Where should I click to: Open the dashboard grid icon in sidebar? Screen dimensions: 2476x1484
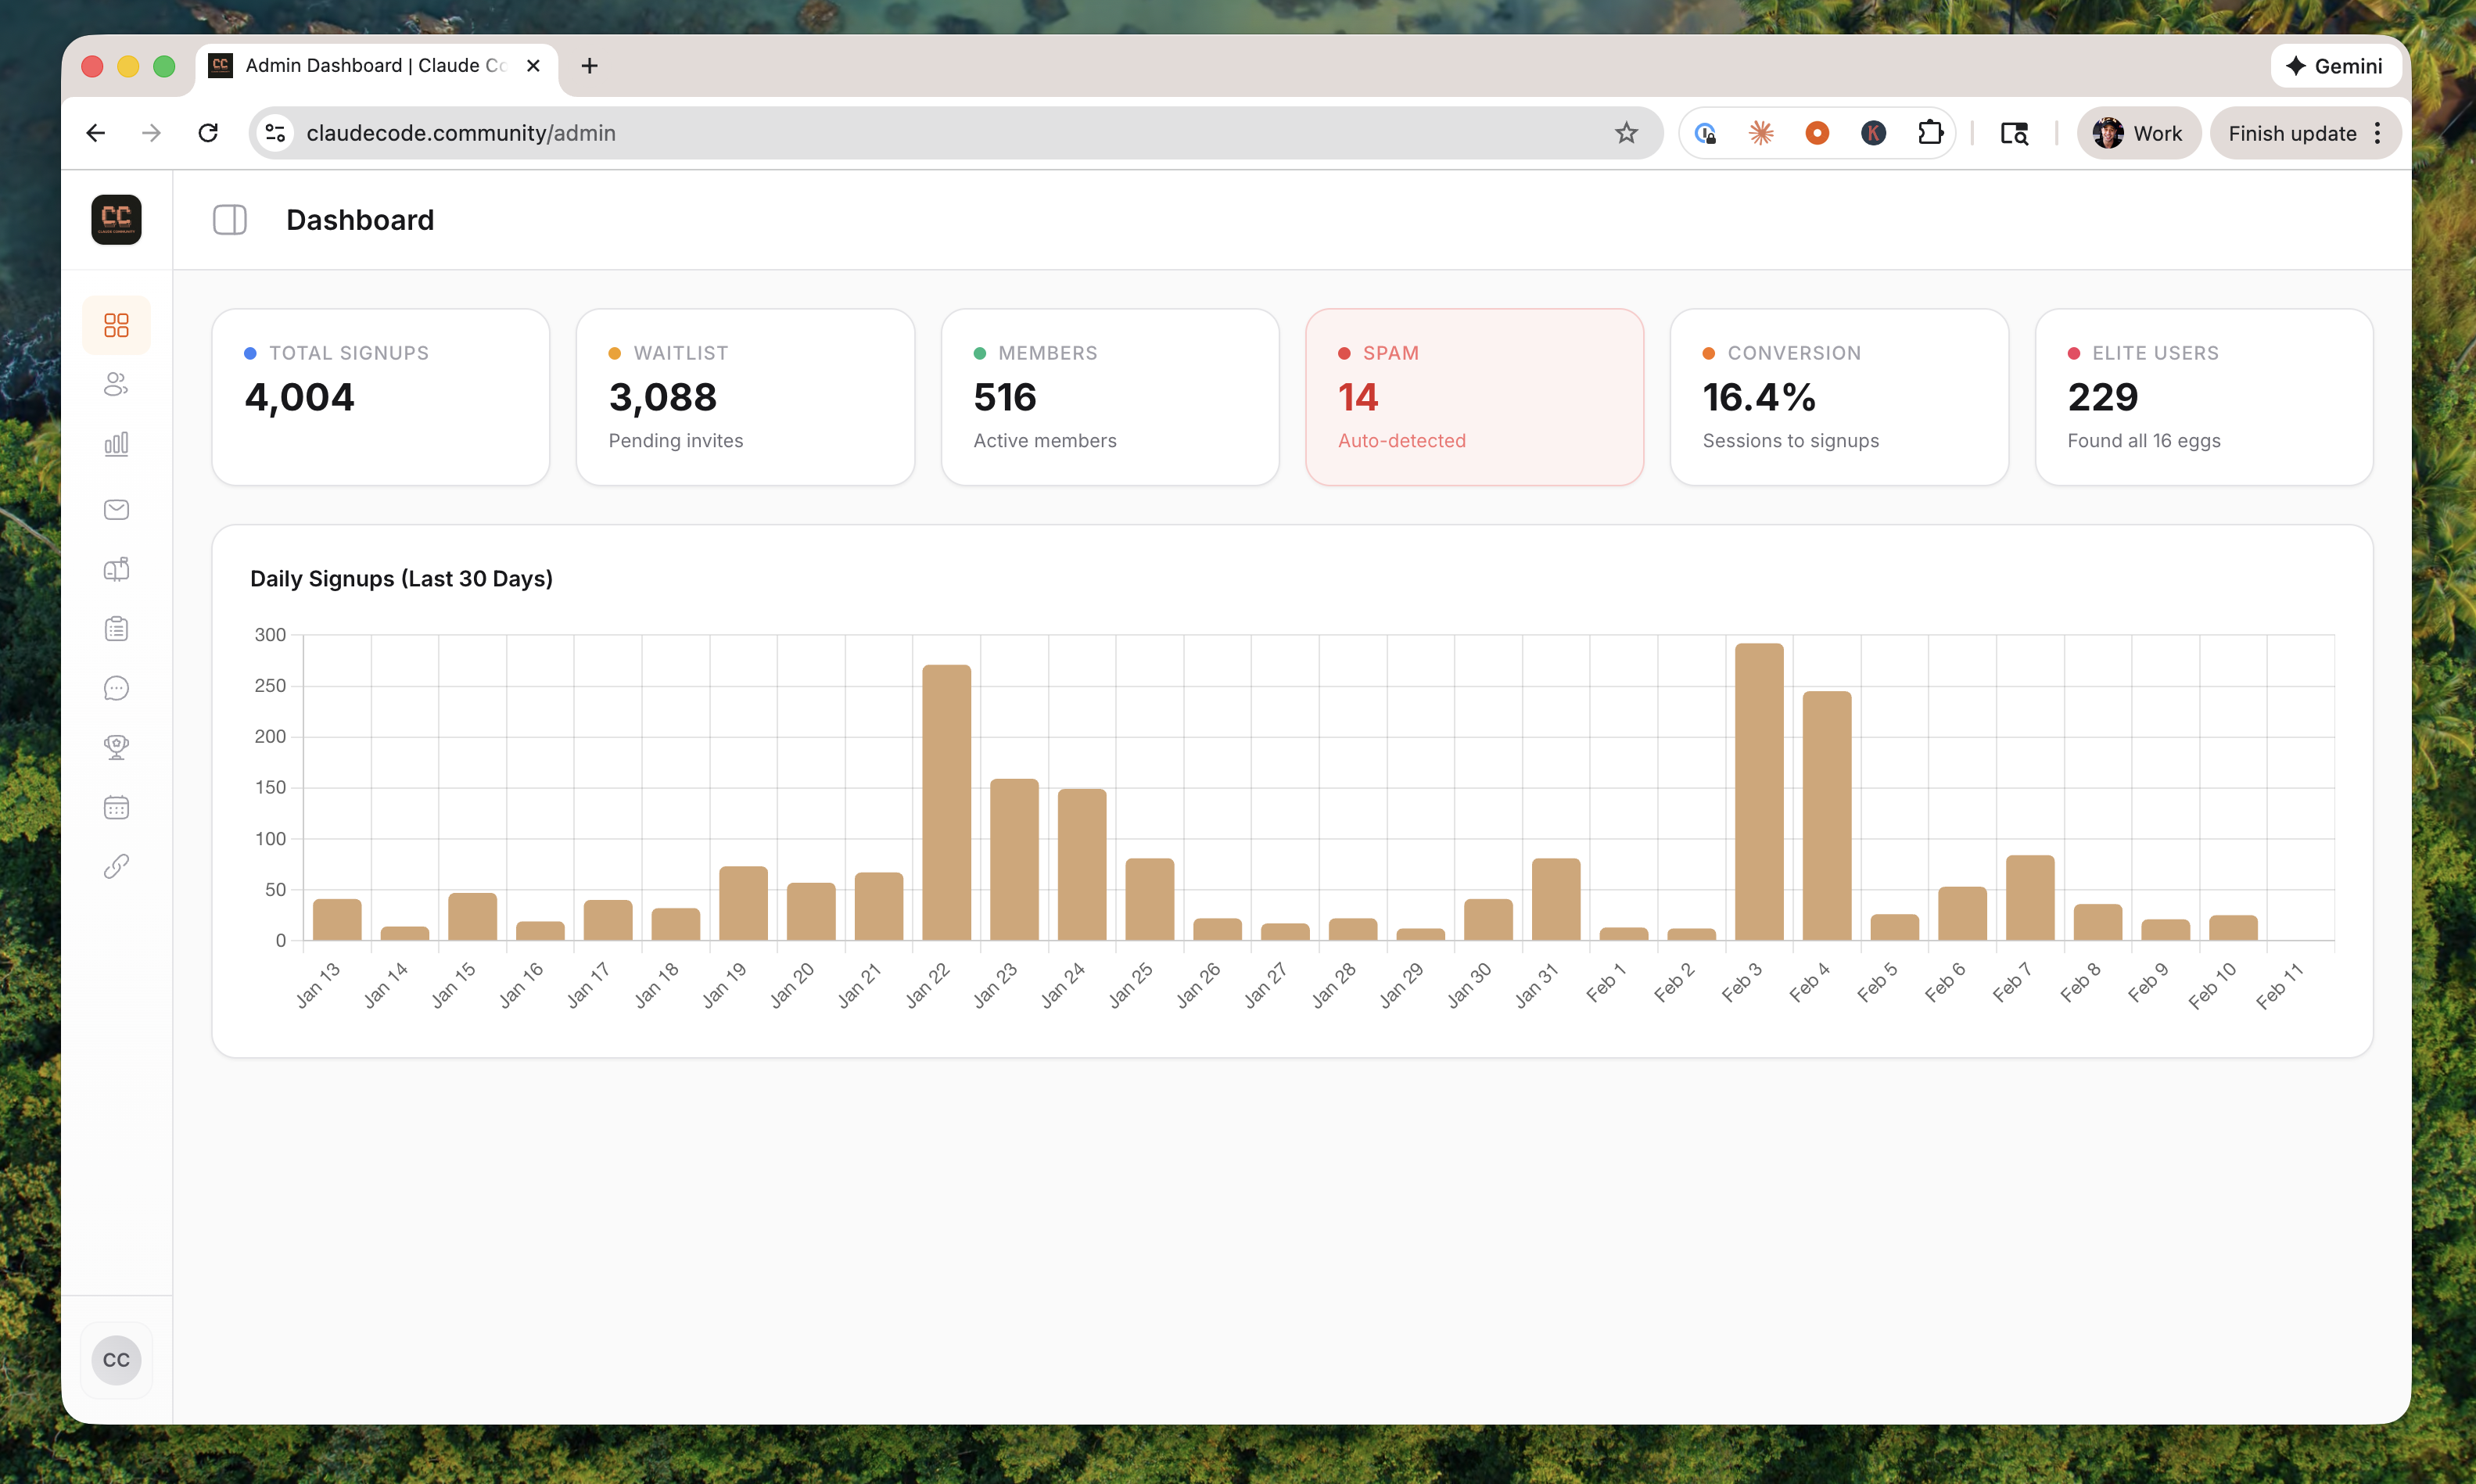116,325
